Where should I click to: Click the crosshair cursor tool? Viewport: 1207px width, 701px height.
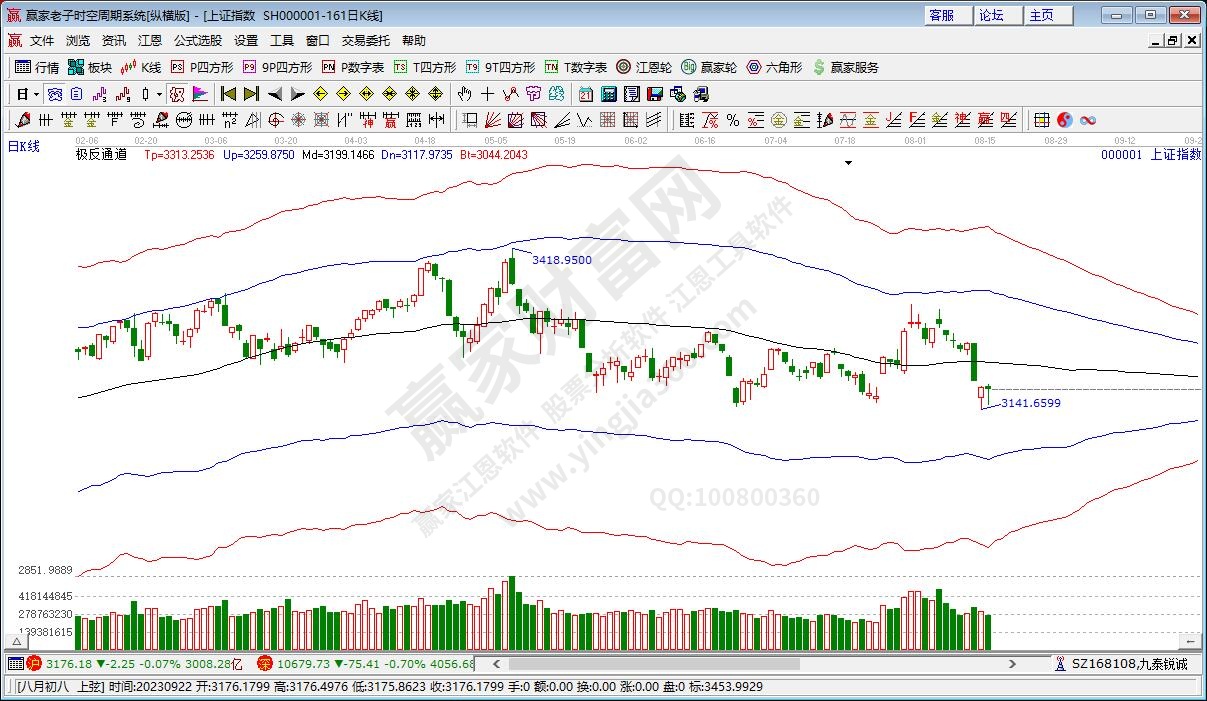(487, 94)
